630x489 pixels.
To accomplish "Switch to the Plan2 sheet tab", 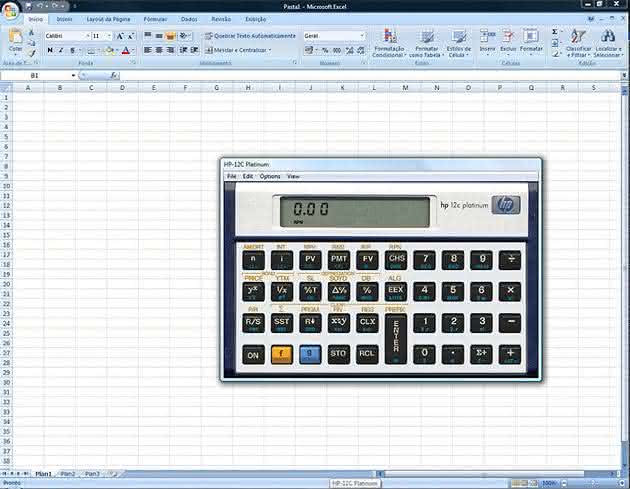I will 68,474.
